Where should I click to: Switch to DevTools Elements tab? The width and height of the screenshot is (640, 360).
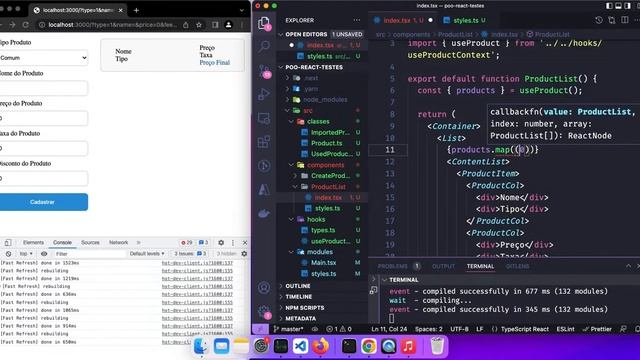click(x=33, y=242)
